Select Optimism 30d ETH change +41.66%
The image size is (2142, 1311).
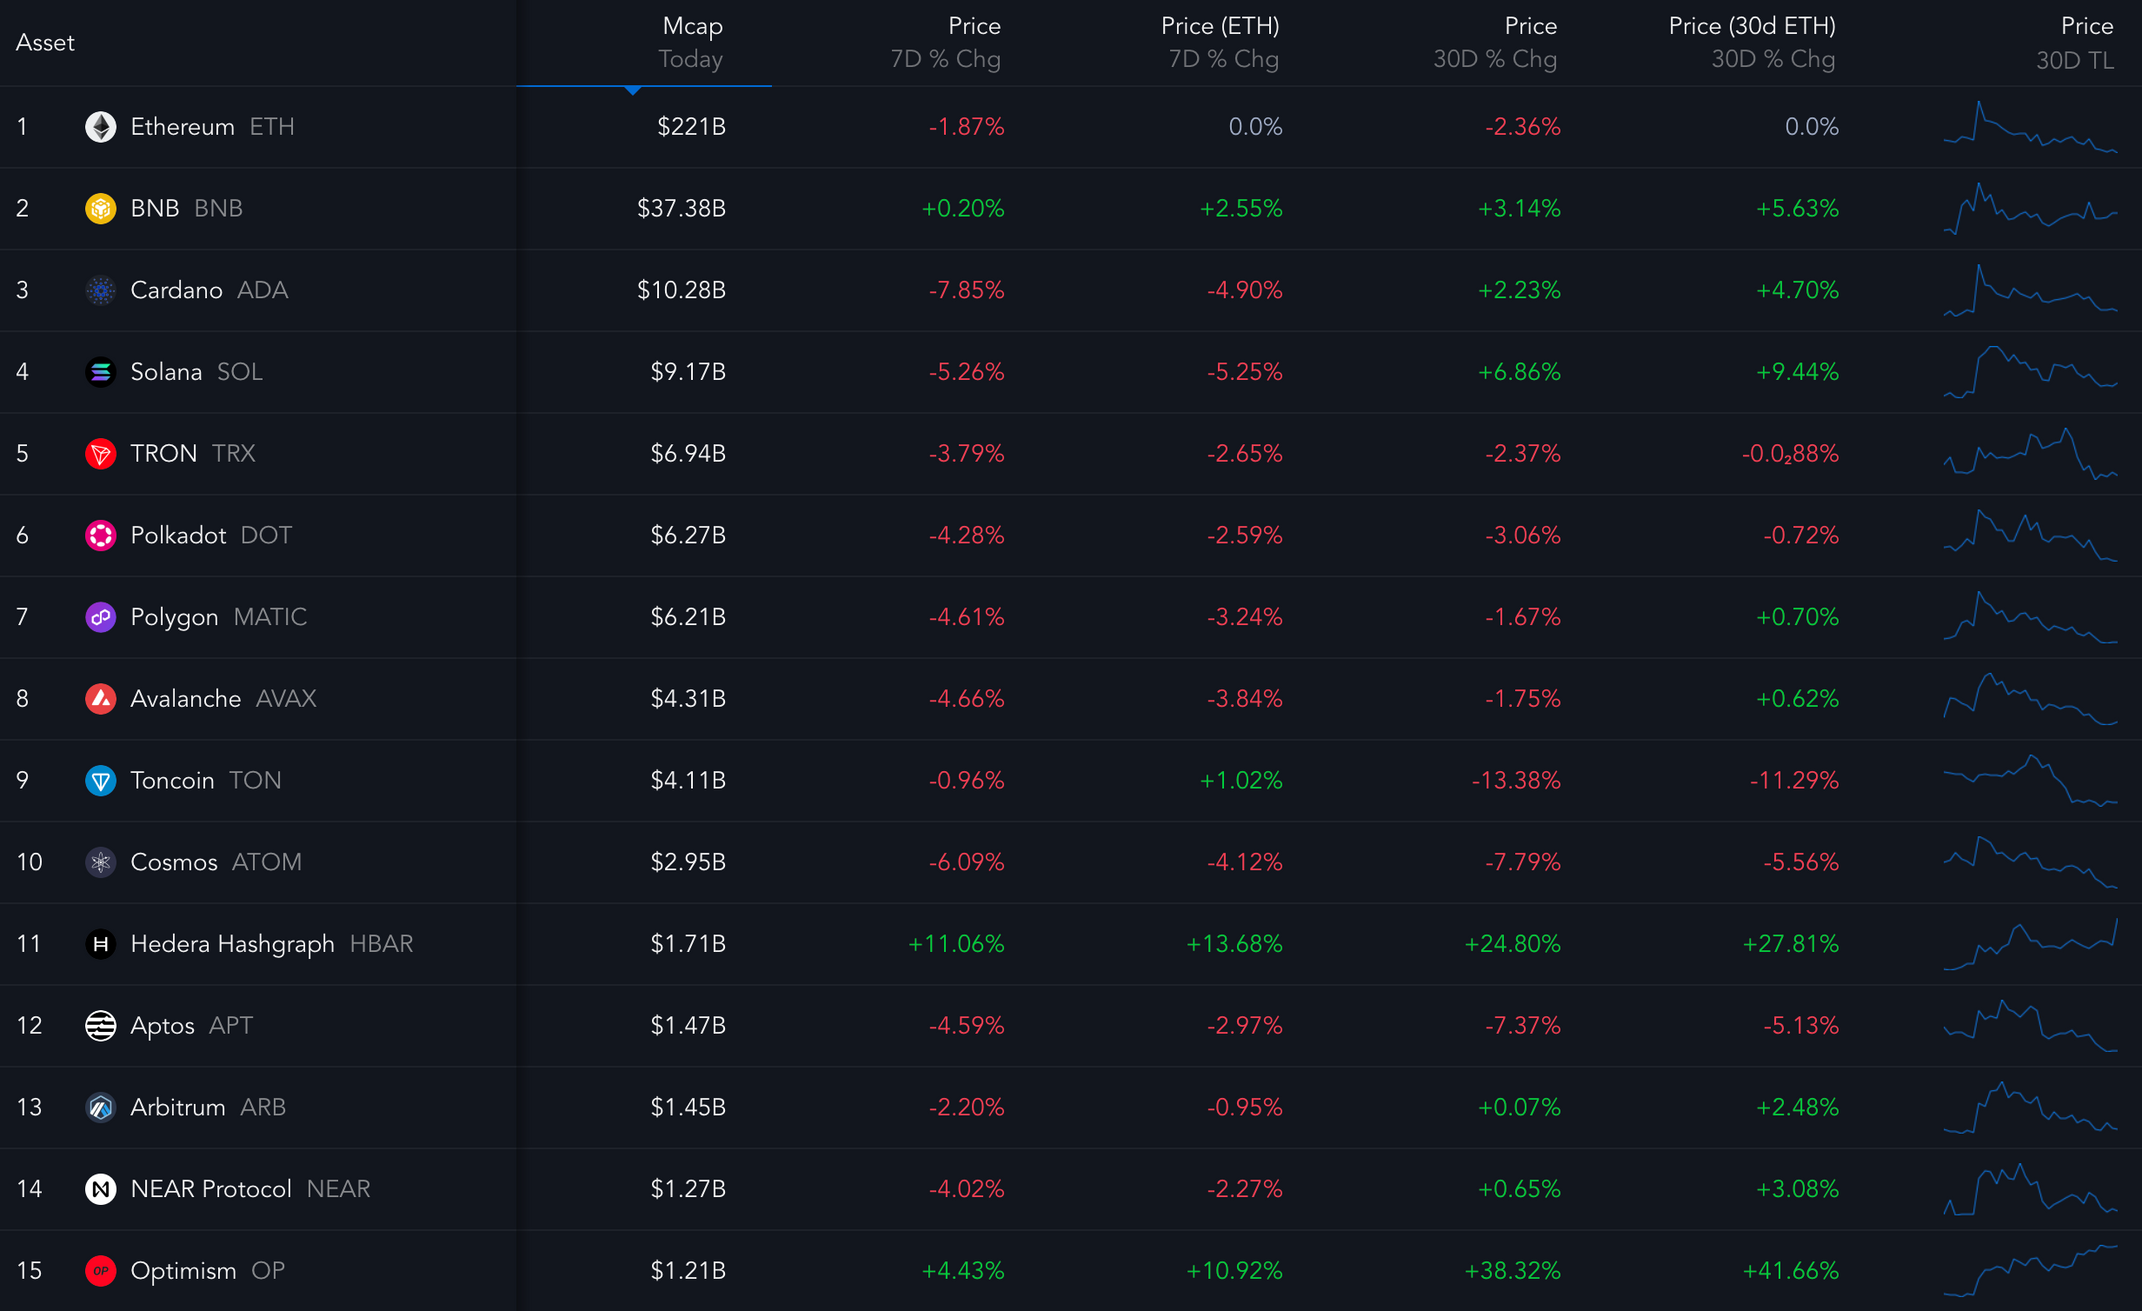(x=1790, y=1271)
